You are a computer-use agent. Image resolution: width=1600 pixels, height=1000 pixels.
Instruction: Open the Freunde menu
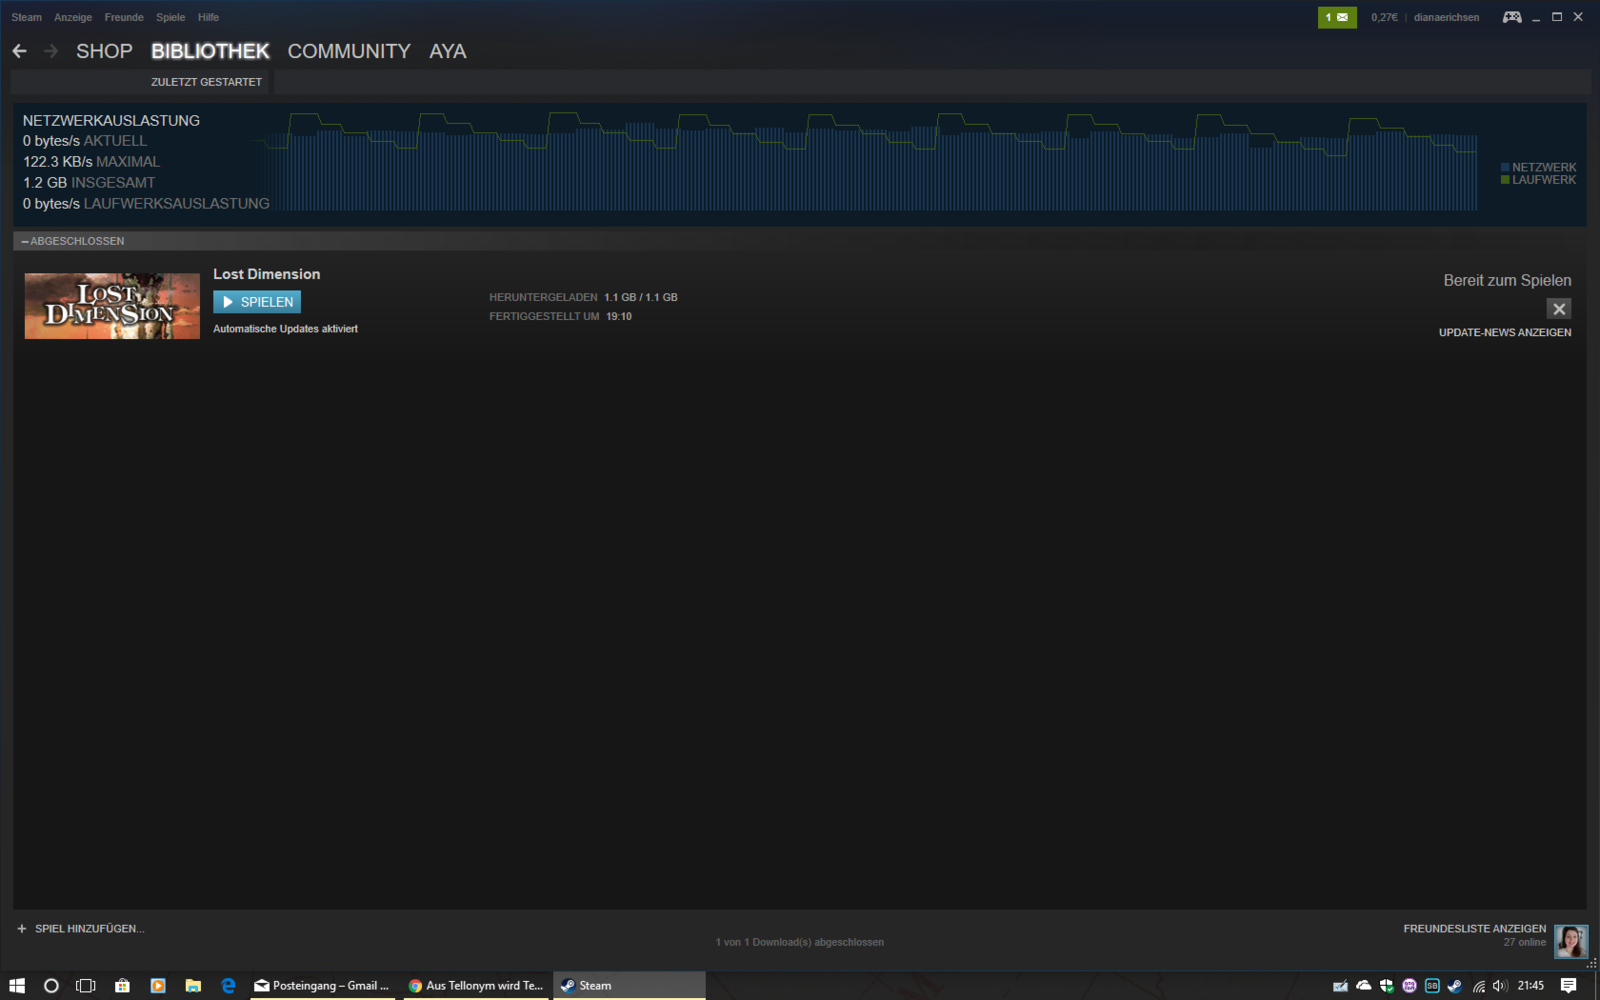(124, 17)
